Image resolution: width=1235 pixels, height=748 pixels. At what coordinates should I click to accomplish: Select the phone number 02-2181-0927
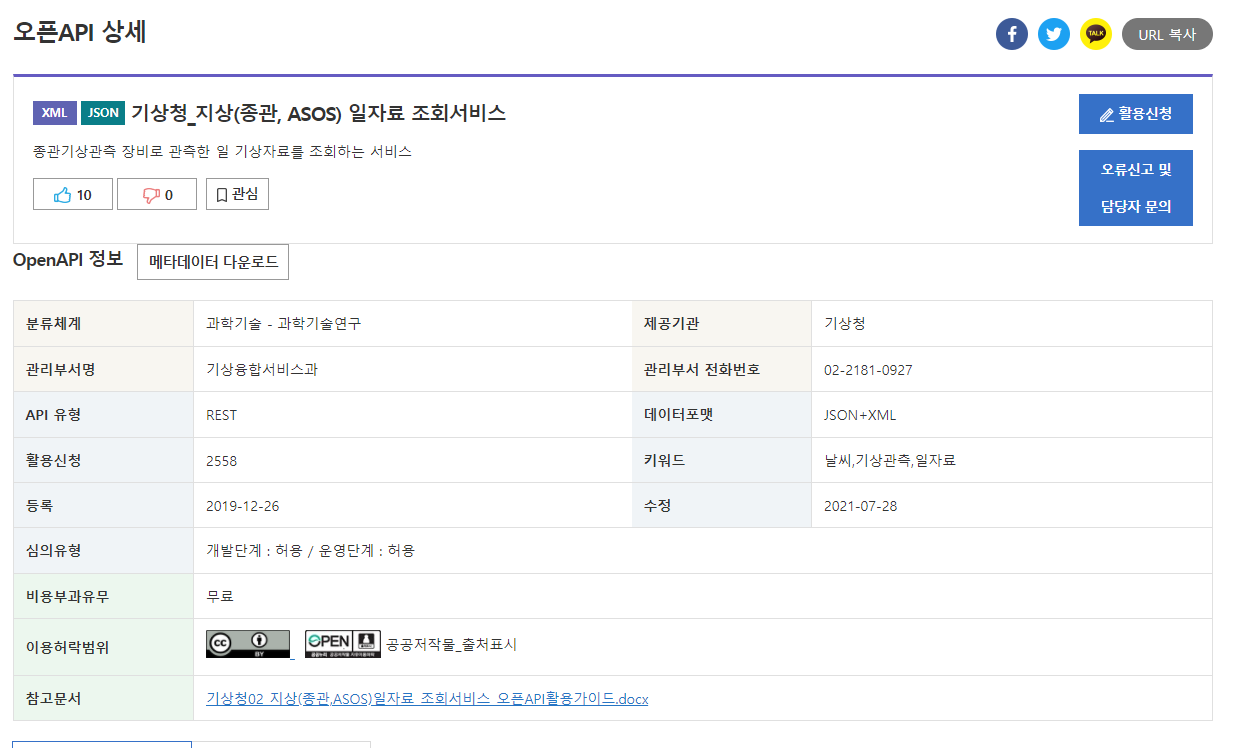click(868, 370)
